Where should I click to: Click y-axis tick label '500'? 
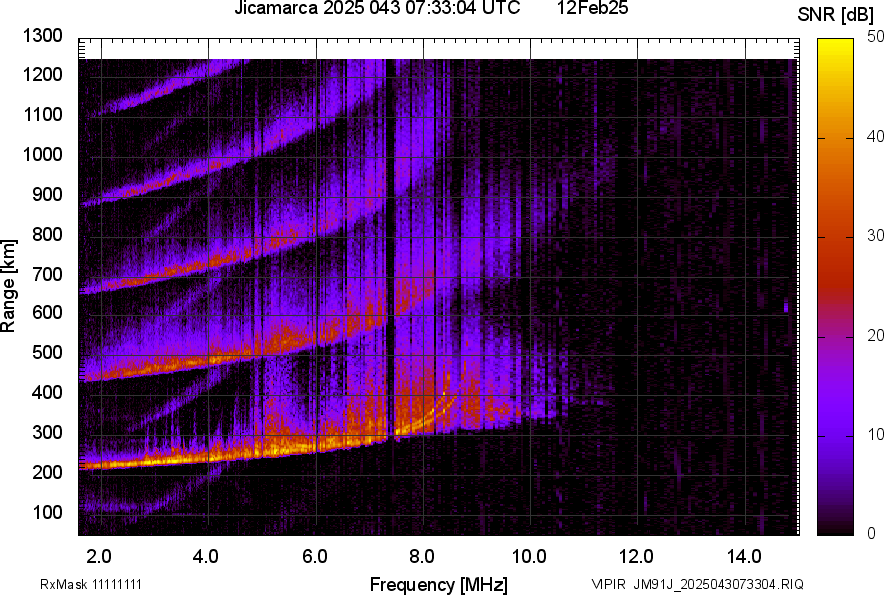click(x=47, y=352)
